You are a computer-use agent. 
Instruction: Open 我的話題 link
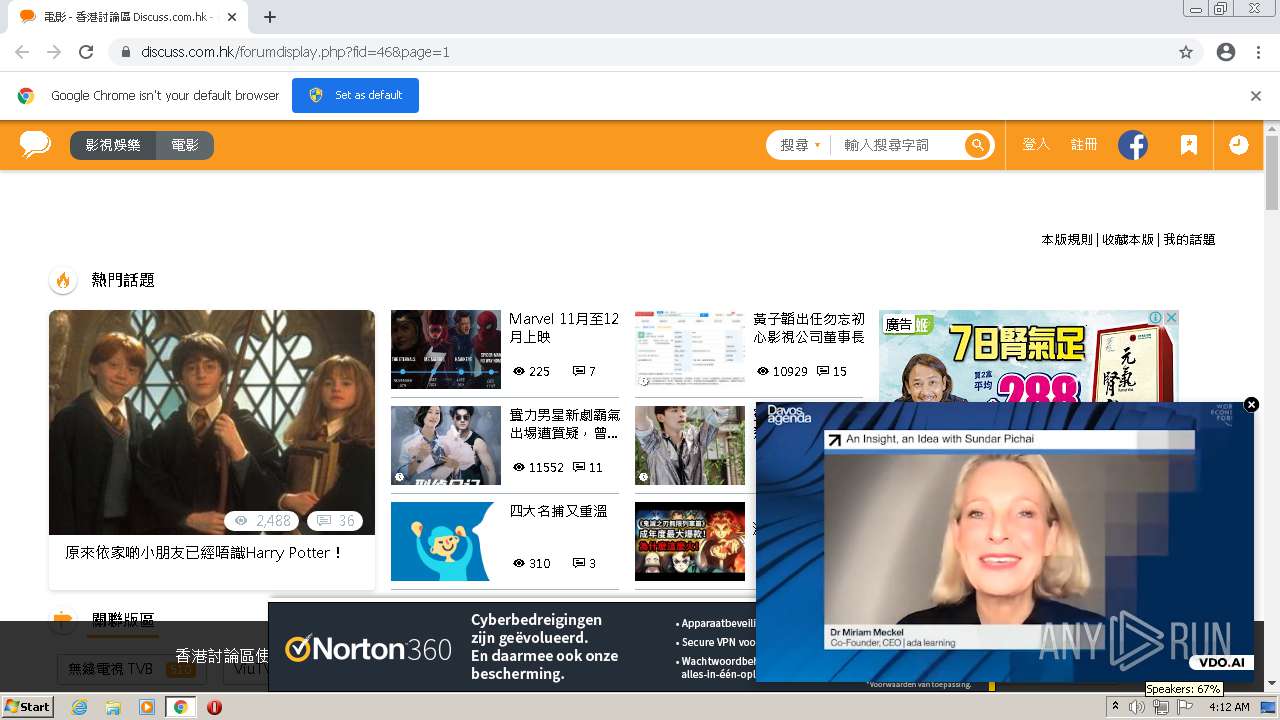[x=1189, y=240]
